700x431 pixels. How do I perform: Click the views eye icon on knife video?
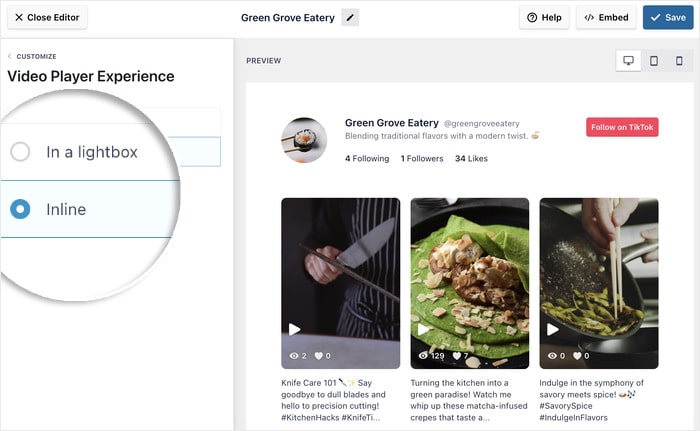(294, 355)
